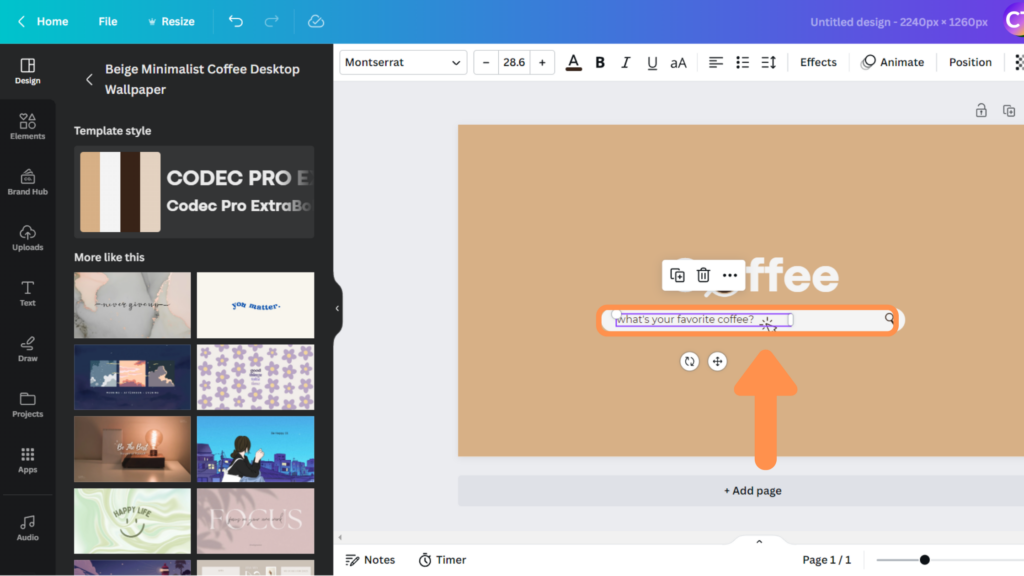Select the lamp 'Be the Best' template
The image size is (1024, 576).
(x=133, y=449)
